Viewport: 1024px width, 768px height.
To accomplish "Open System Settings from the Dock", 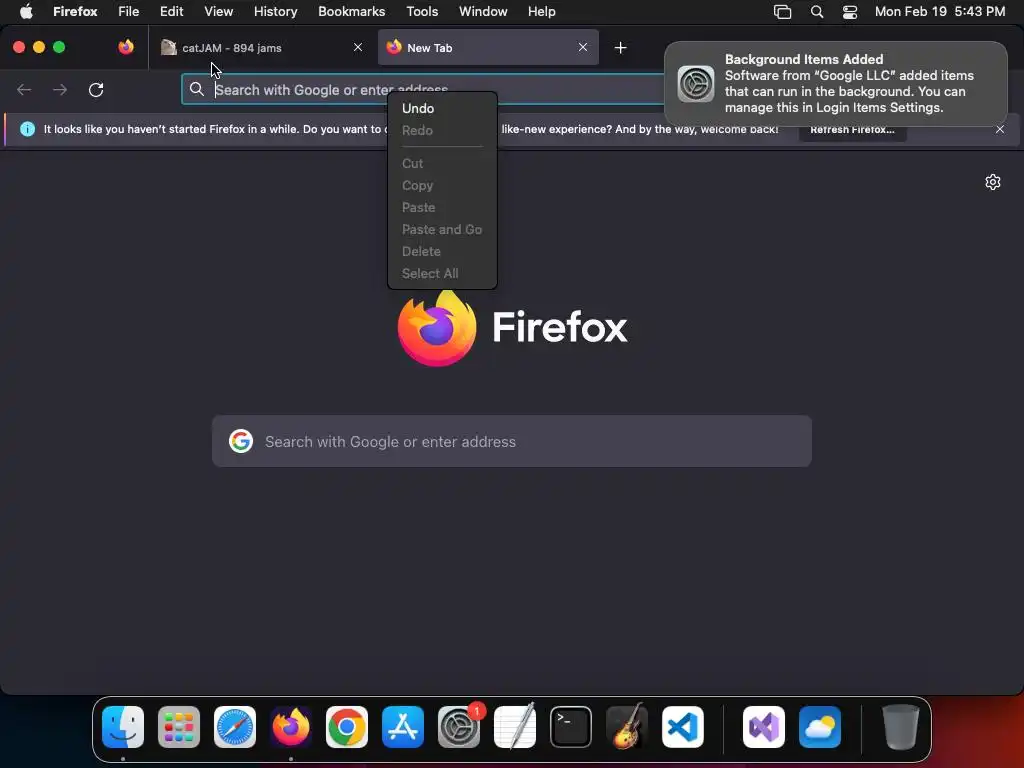I will coord(459,727).
